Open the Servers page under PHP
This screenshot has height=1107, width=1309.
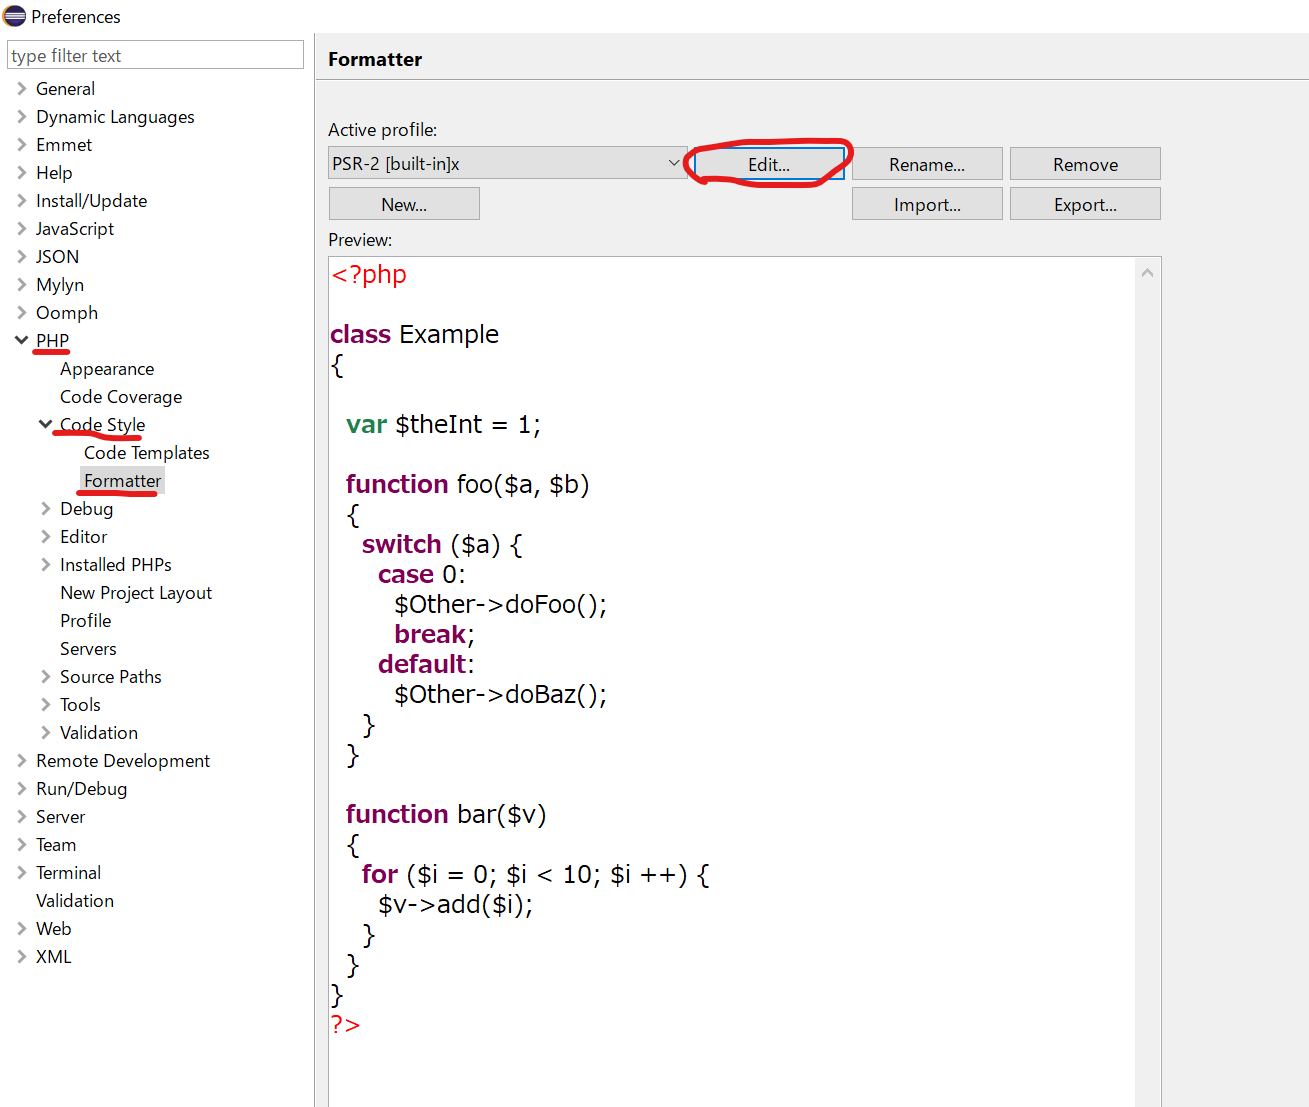(x=88, y=649)
